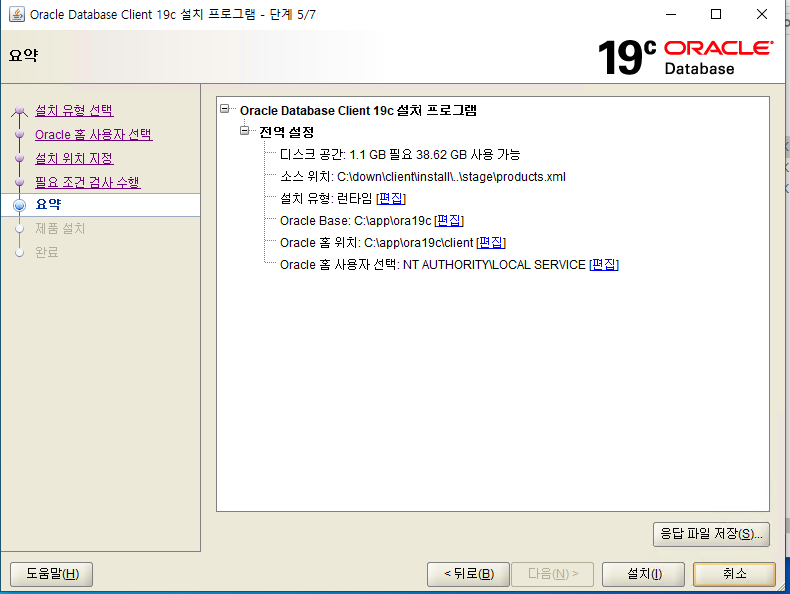Collapse the Oracle Database Client 19c tree root
790x594 pixels.
[225, 109]
